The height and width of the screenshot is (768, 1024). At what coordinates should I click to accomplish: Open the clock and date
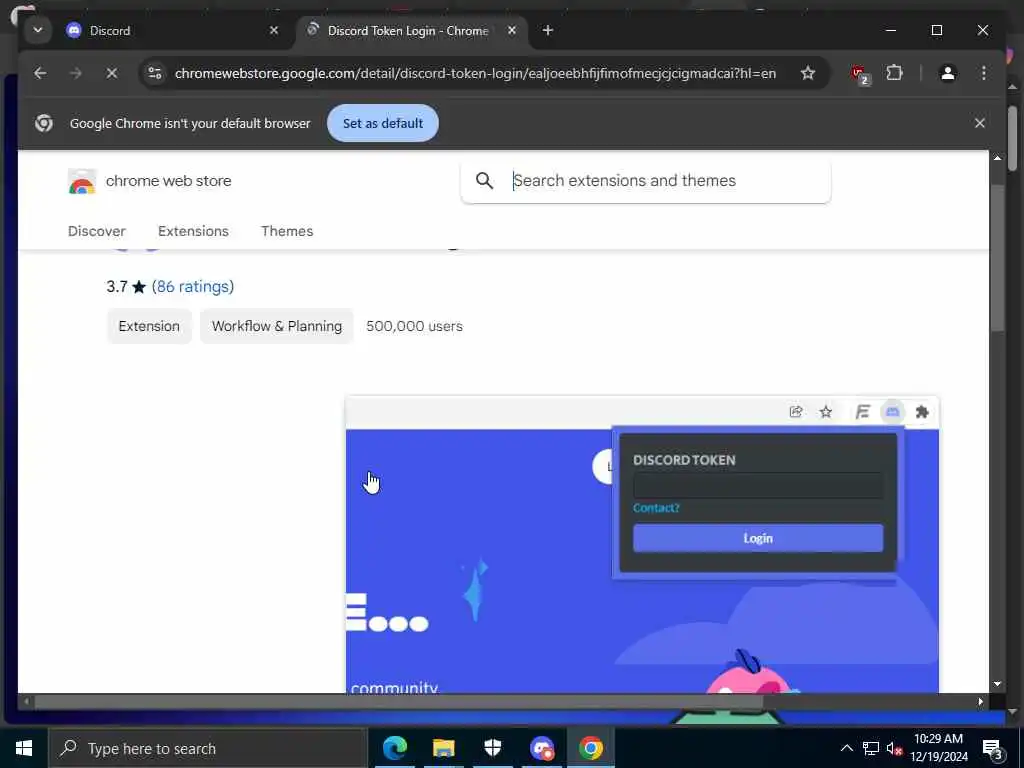click(938, 748)
